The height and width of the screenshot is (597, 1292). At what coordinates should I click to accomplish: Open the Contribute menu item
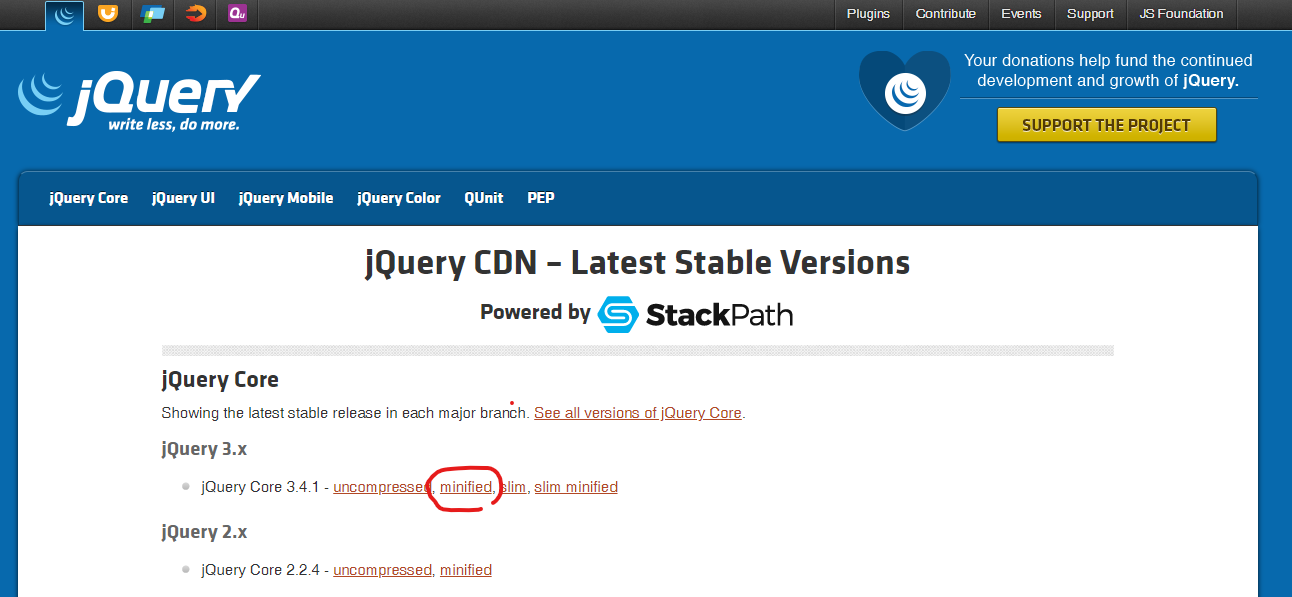coord(945,13)
